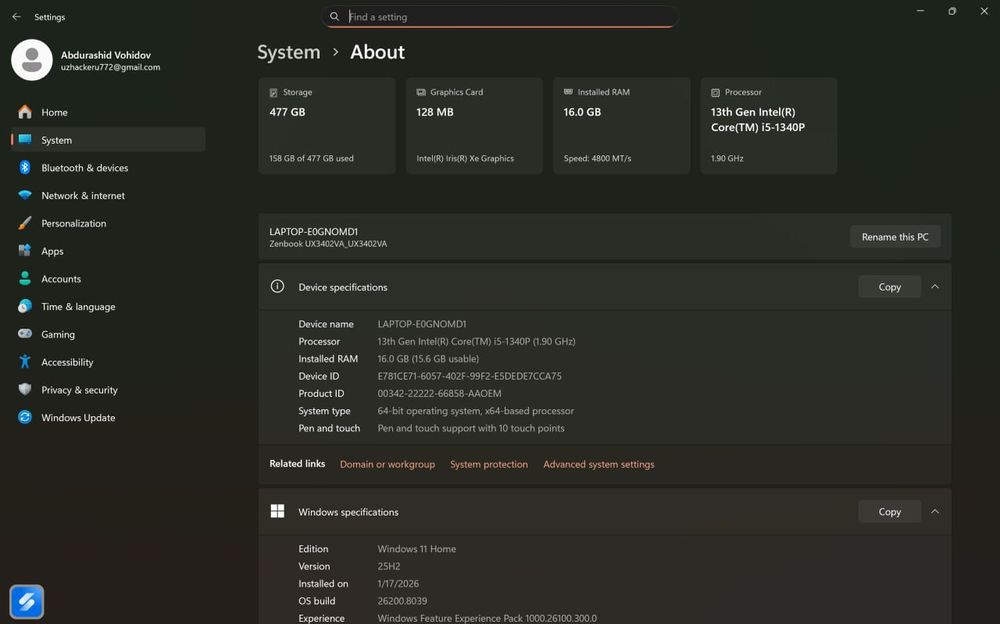
Task: Follow the Domain or workgroup link
Action: tap(387, 464)
